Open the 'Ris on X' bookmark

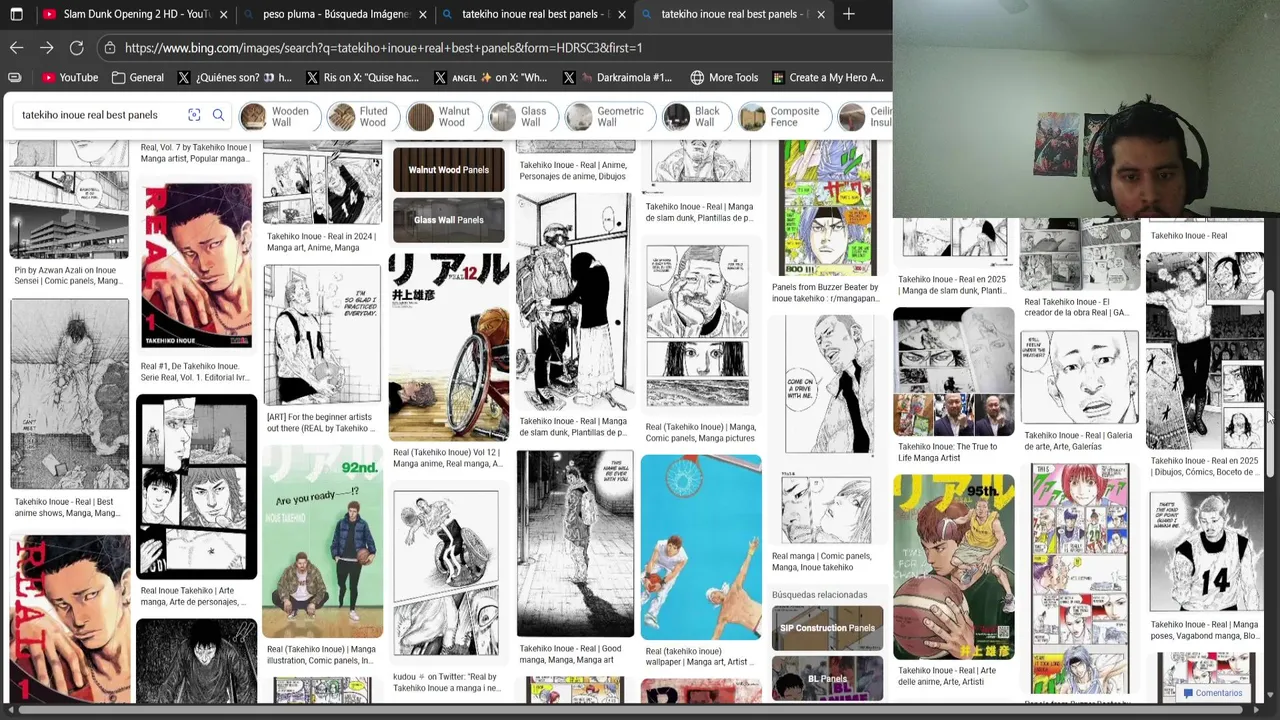362,77
